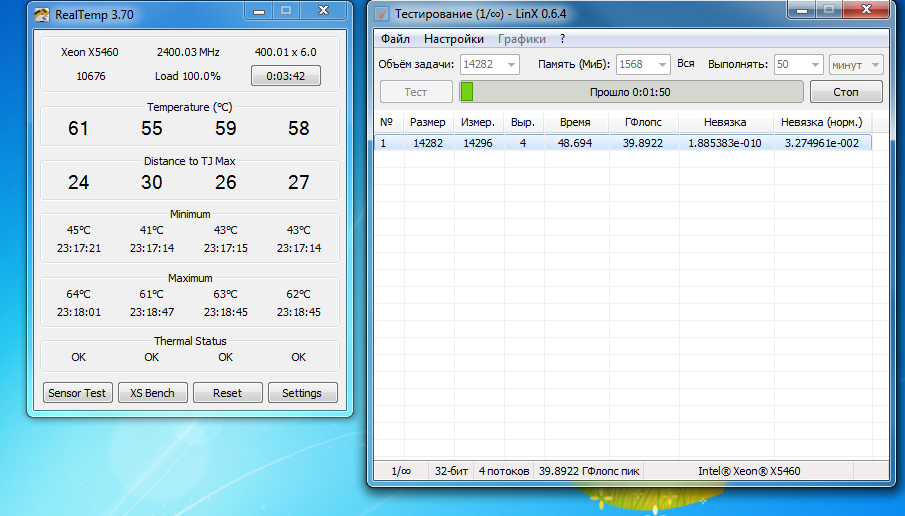Image resolution: width=905 pixels, height=516 pixels.
Task: Expand the минут units dropdown
Action: pos(875,65)
